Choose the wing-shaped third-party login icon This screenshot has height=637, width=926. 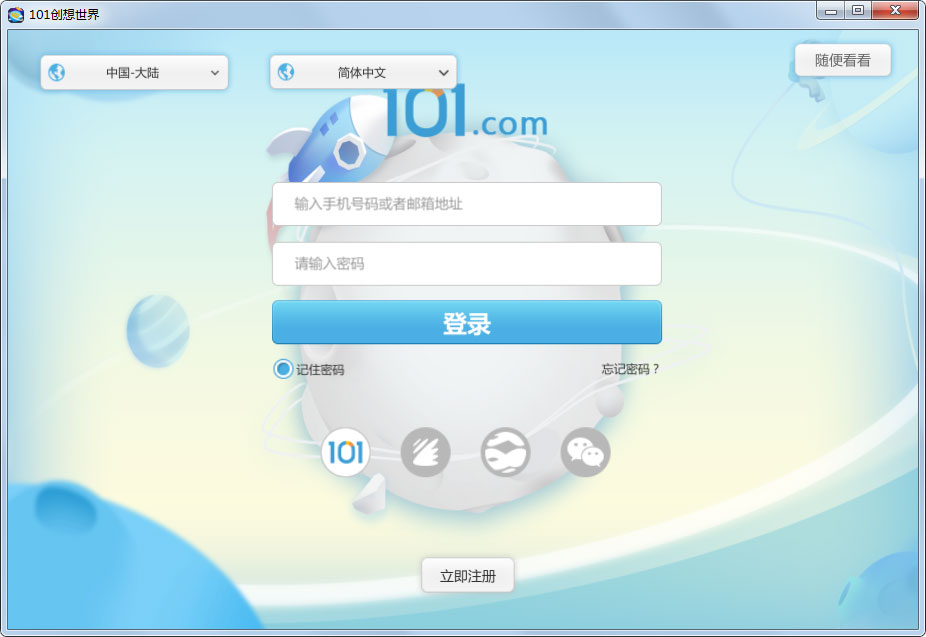425,452
